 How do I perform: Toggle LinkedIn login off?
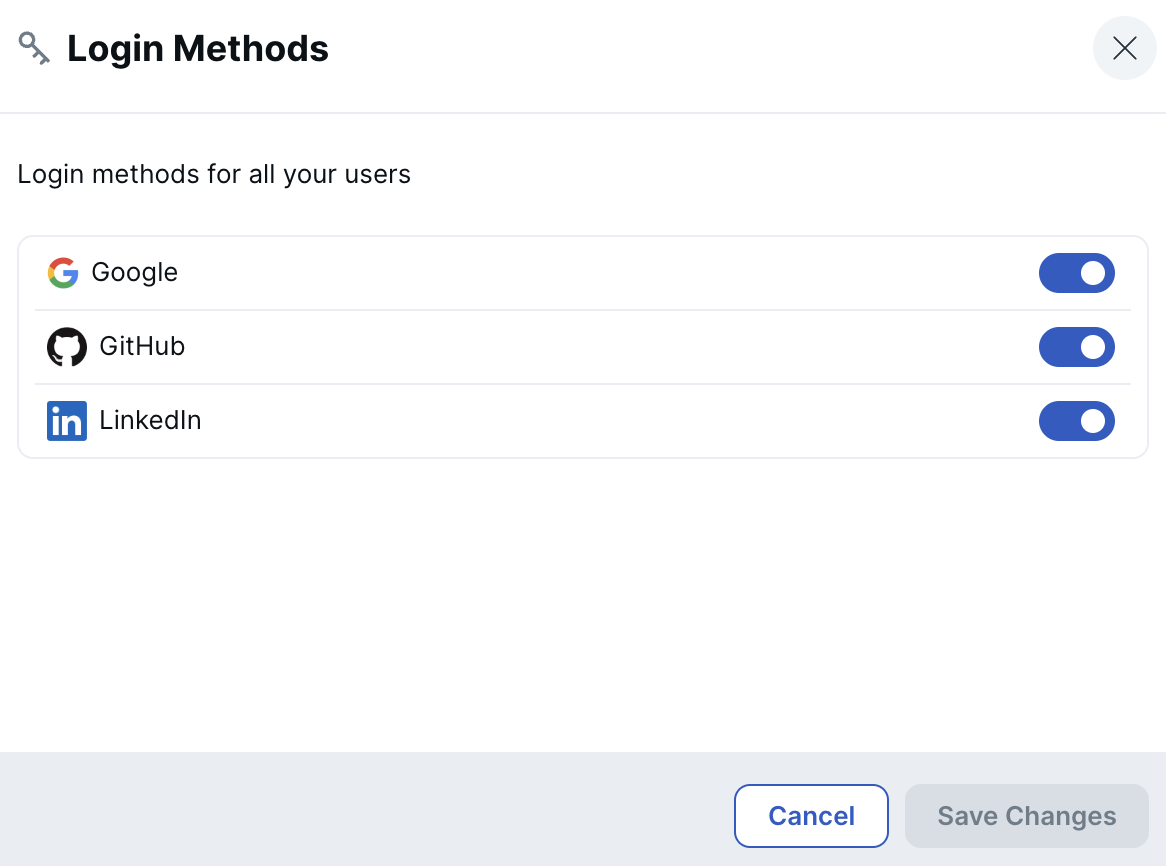(x=1077, y=421)
